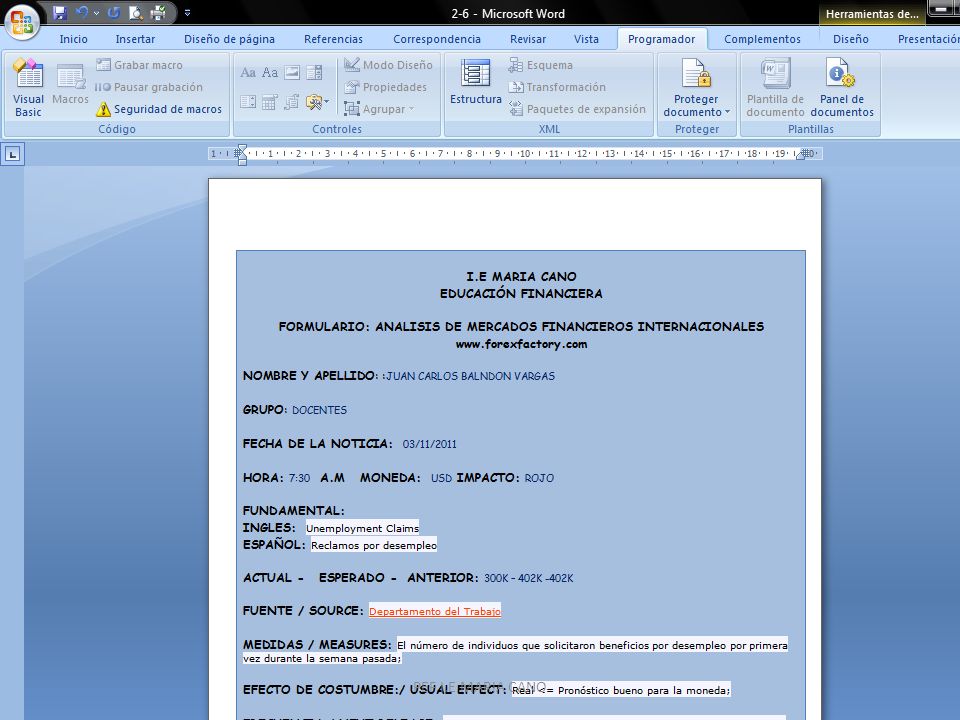Click the tab selector at ruler's left end
960x720 pixels.
point(13,154)
